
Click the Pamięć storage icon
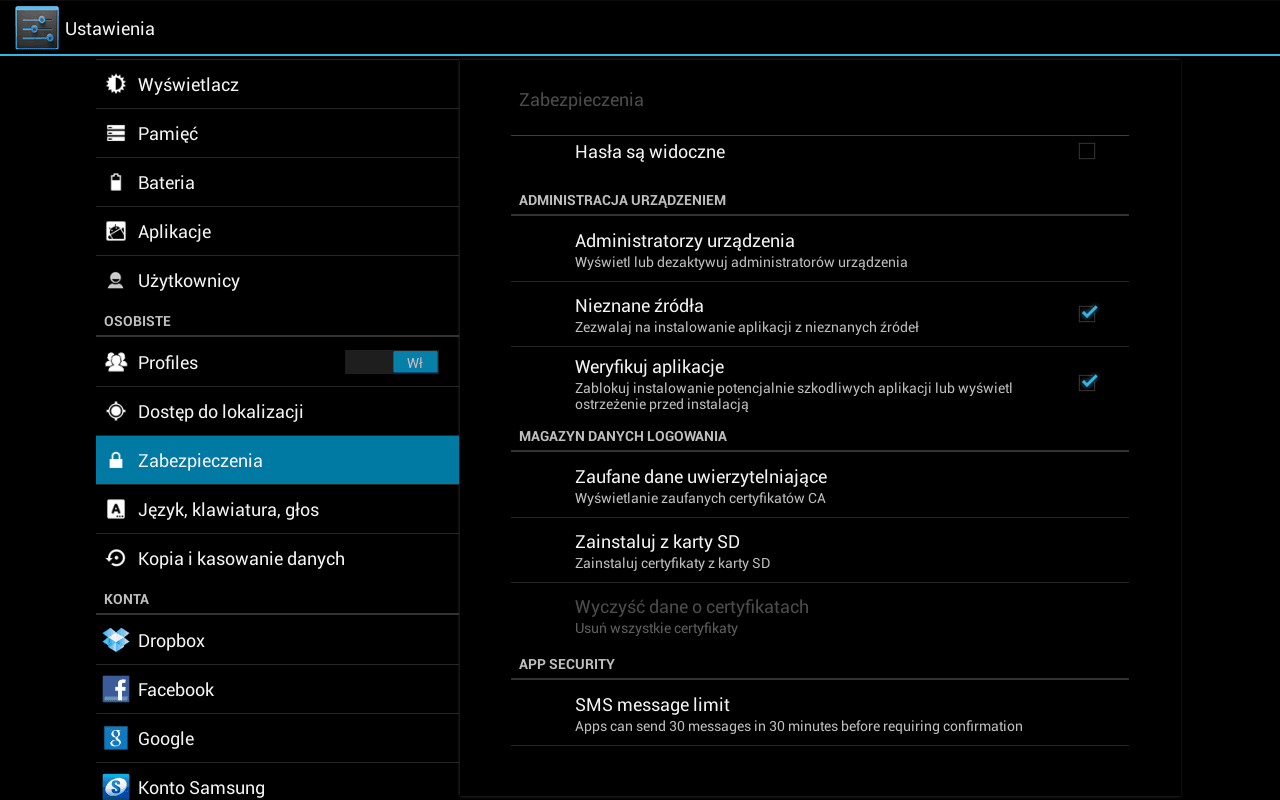click(x=116, y=133)
